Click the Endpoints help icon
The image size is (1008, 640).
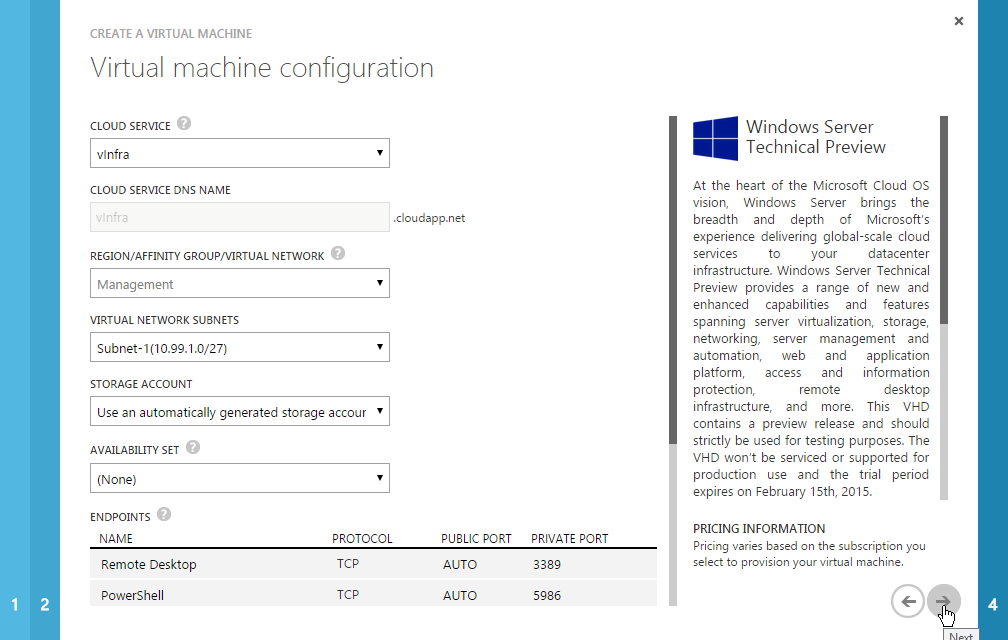click(x=164, y=515)
